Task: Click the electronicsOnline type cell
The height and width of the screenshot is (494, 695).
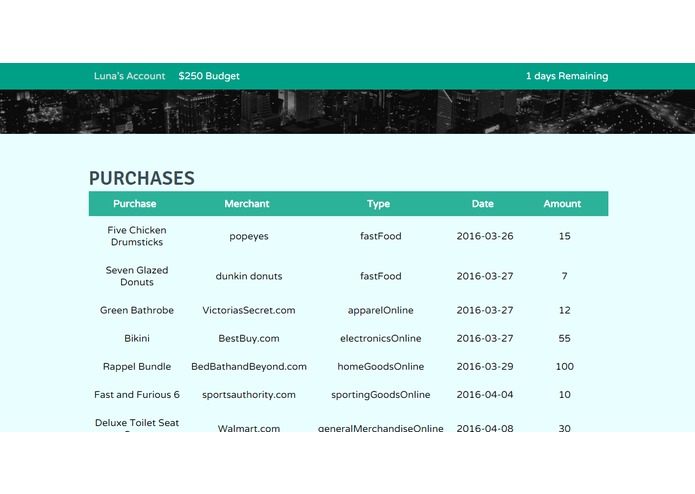Action: (x=380, y=338)
